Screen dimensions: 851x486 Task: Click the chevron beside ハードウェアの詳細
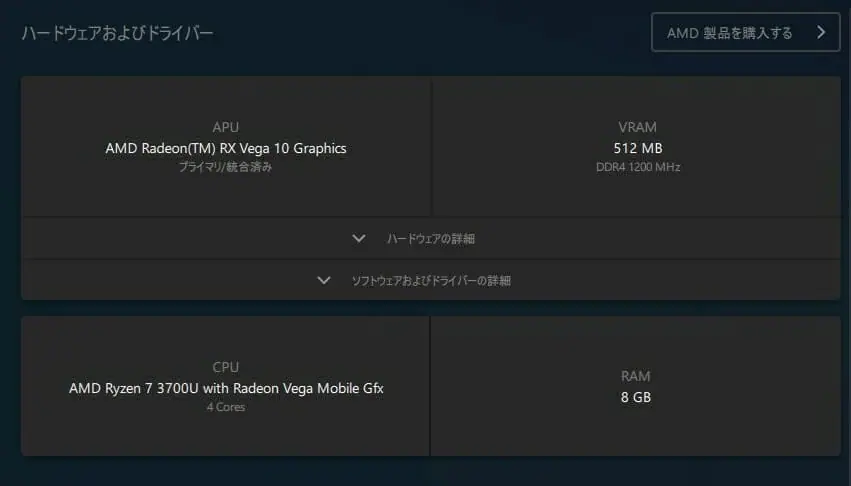coord(359,238)
